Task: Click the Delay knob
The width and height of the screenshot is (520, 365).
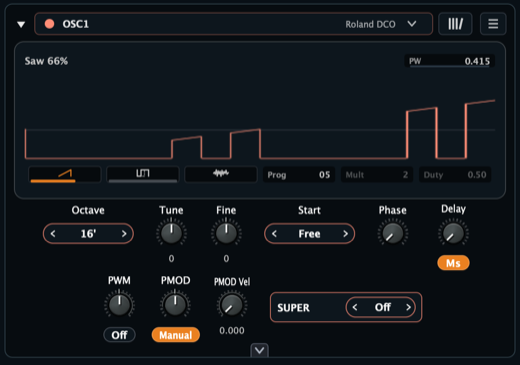Action: click(453, 233)
